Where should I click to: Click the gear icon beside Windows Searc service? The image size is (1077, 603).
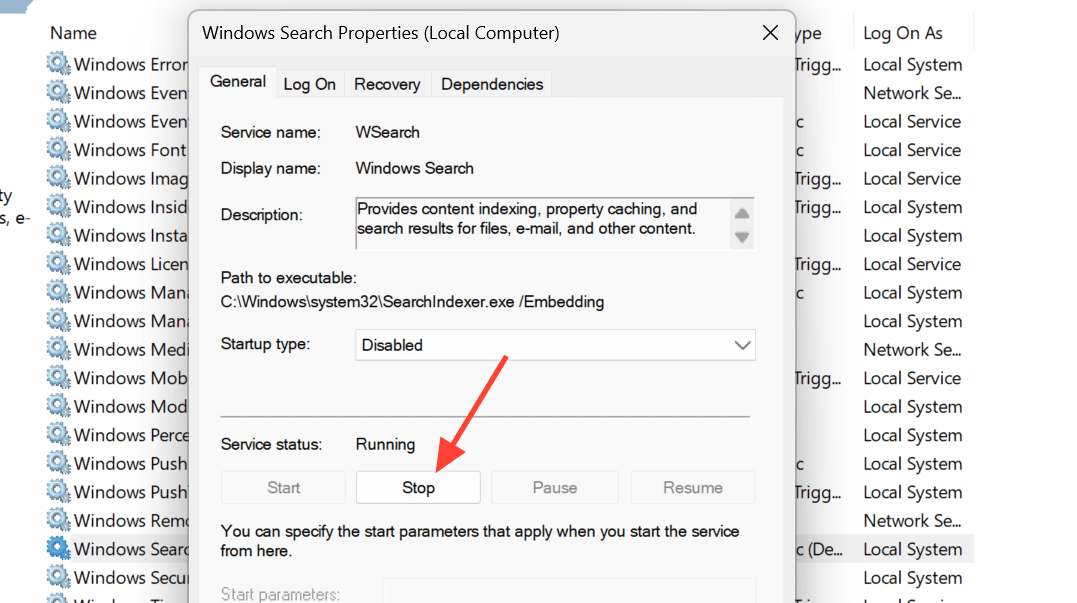click(58, 548)
